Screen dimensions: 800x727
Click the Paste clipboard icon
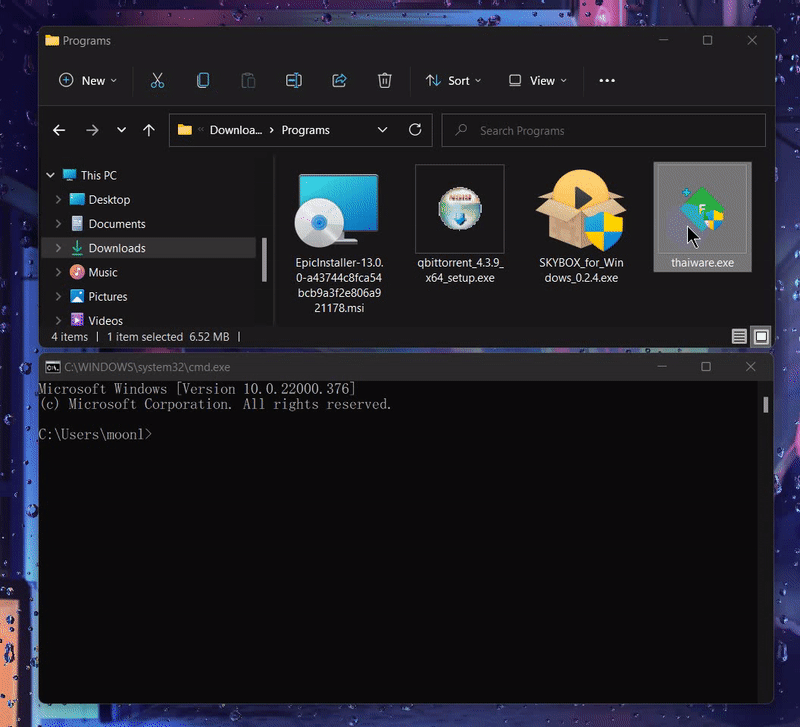[248, 81]
